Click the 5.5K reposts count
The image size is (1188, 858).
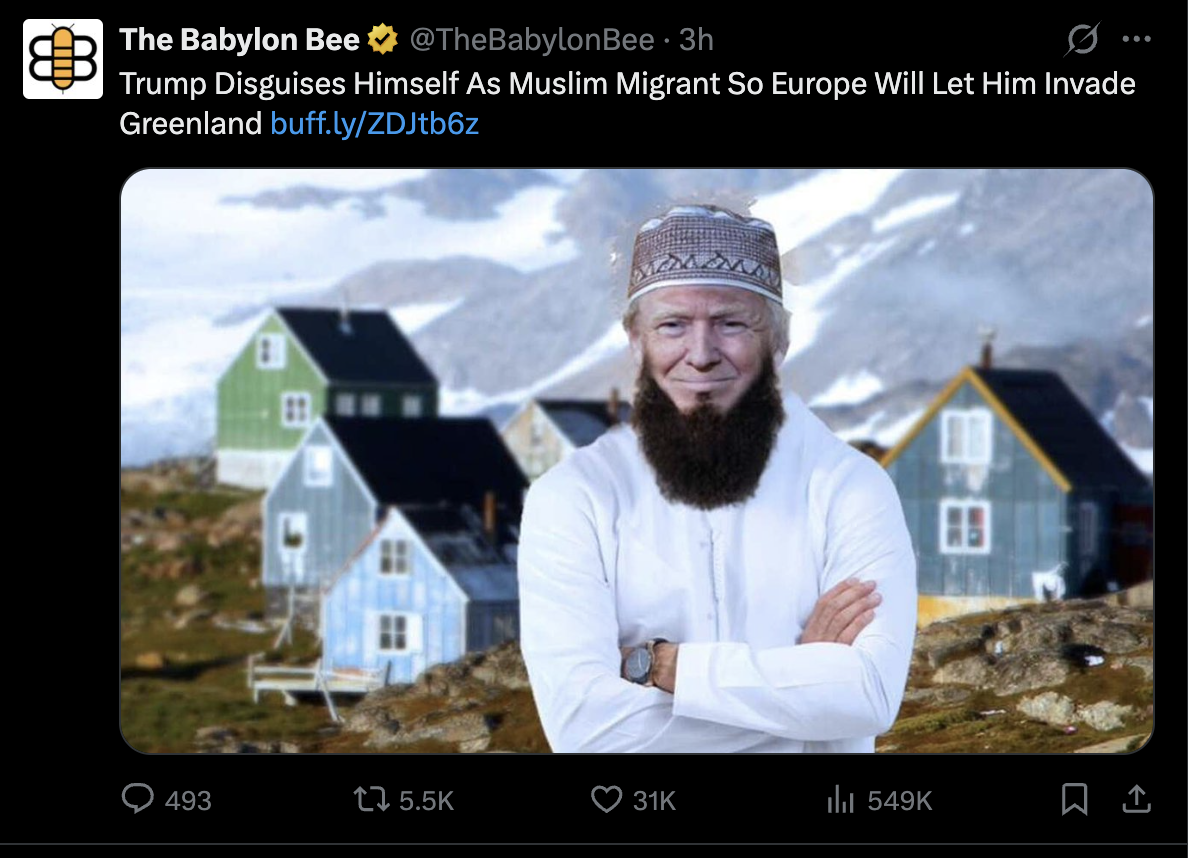[426, 800]
